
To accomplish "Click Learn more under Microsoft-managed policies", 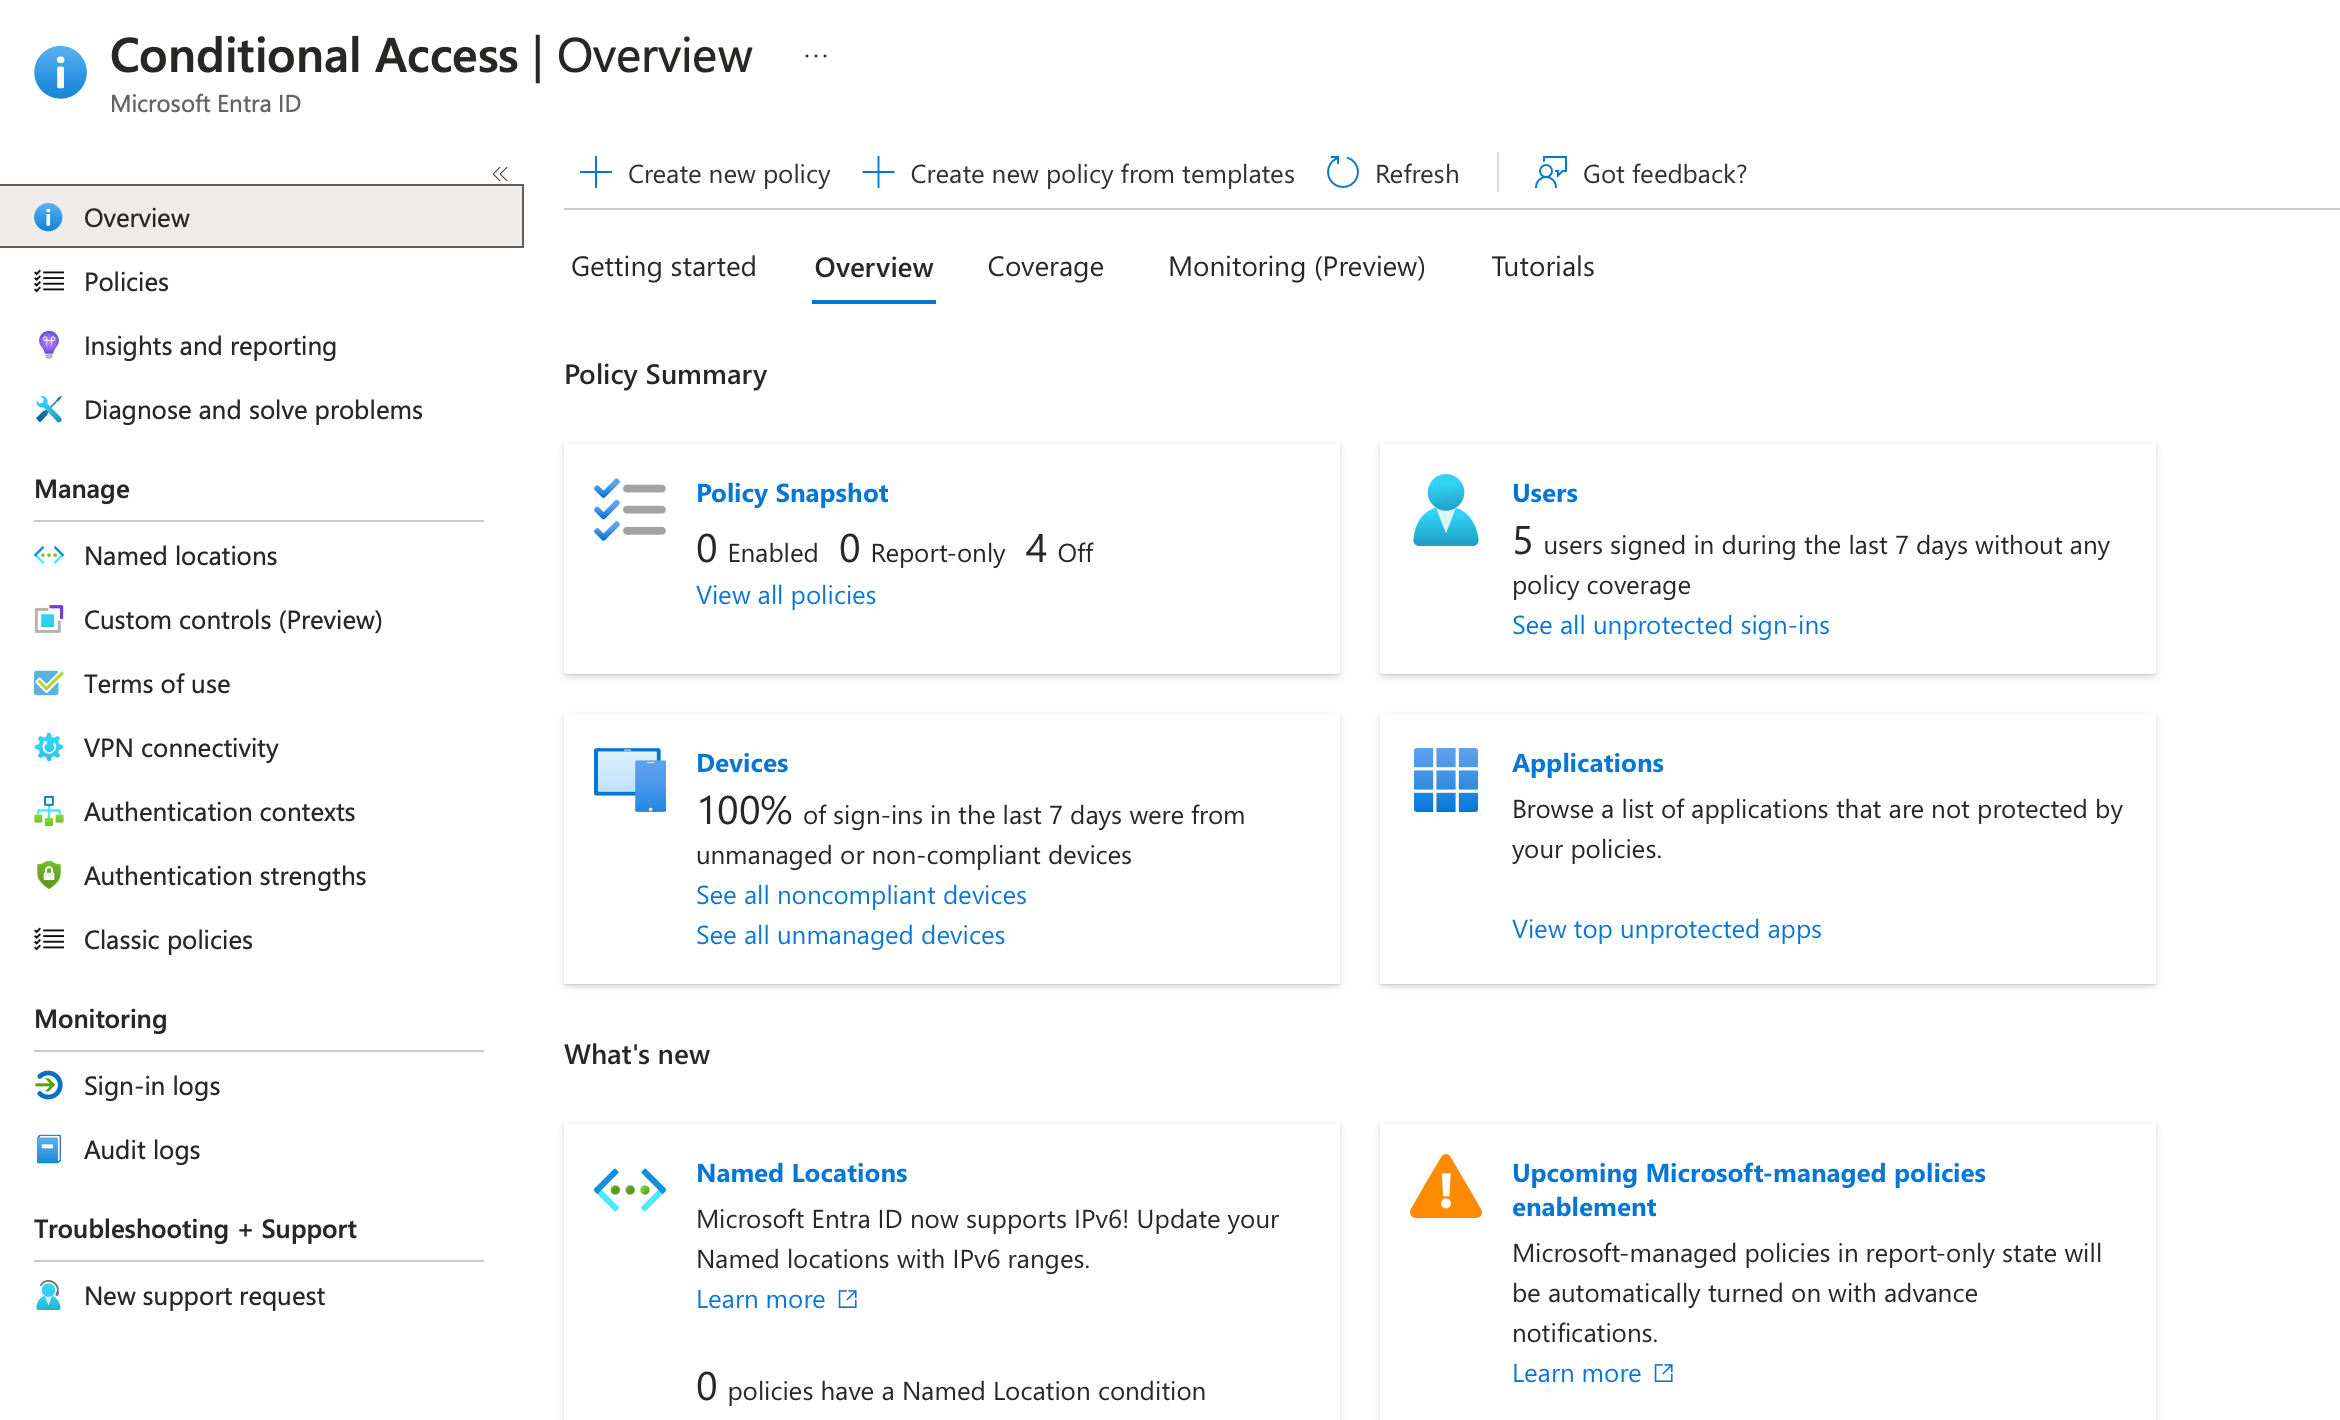I will [1593, 1373].
